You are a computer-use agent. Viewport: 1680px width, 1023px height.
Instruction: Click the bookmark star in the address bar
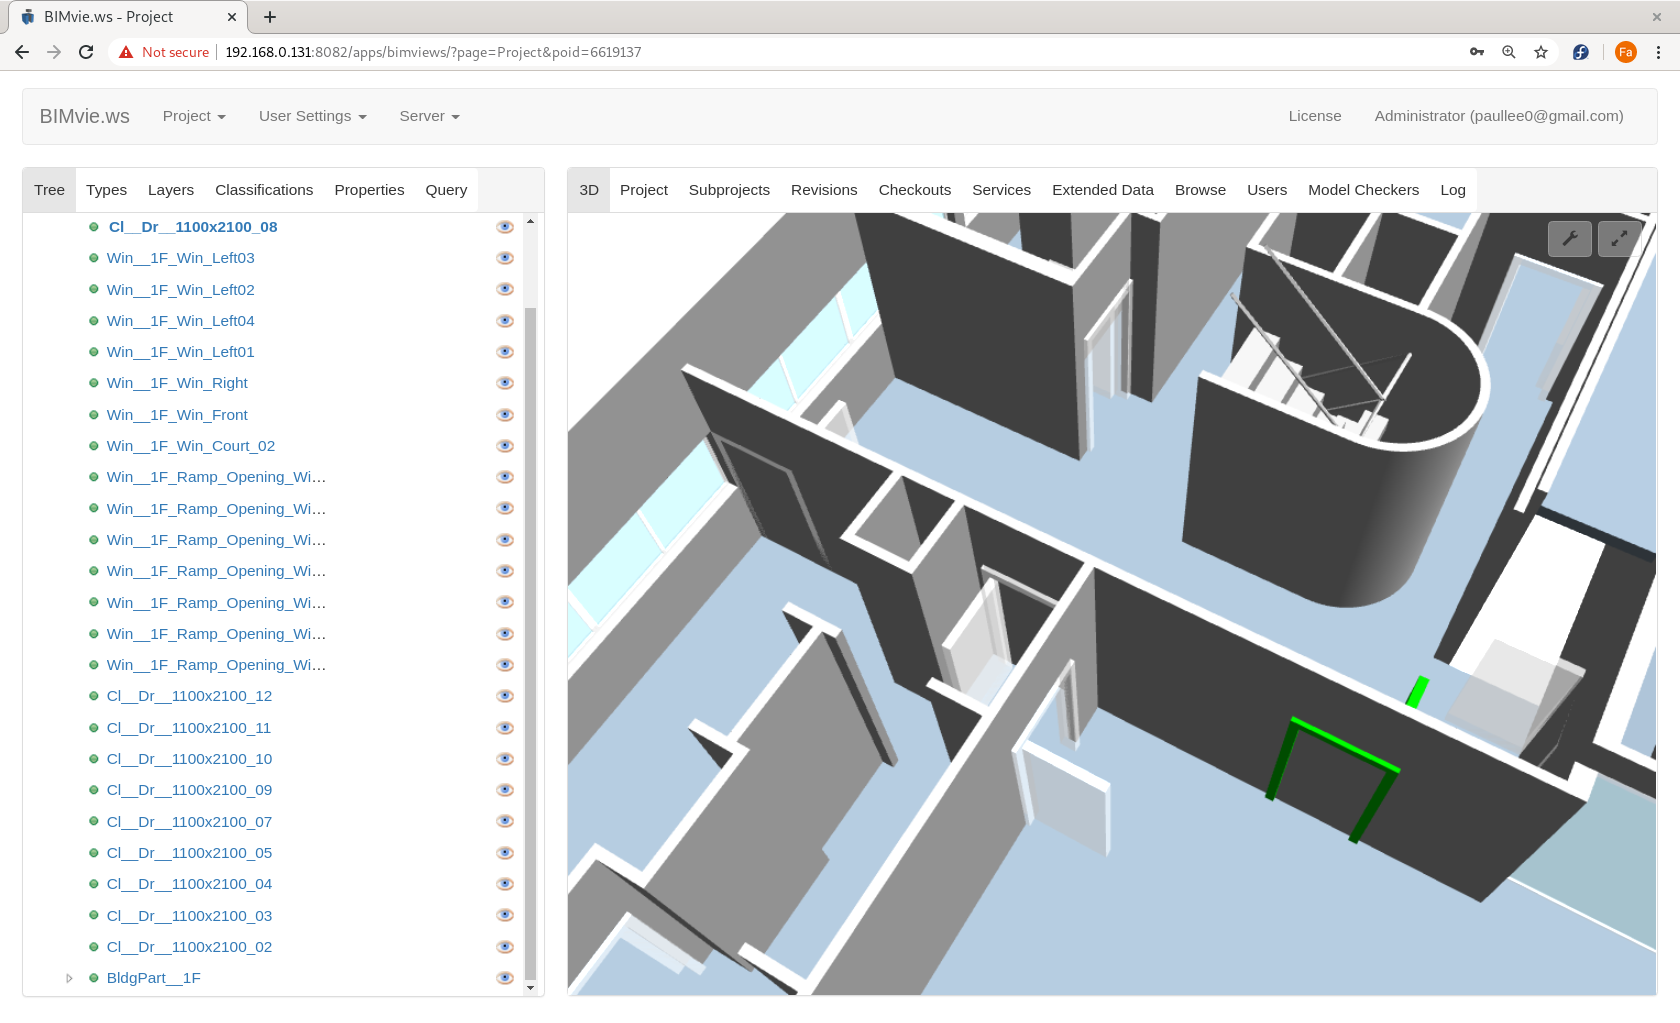click(x=1541, y=52)
